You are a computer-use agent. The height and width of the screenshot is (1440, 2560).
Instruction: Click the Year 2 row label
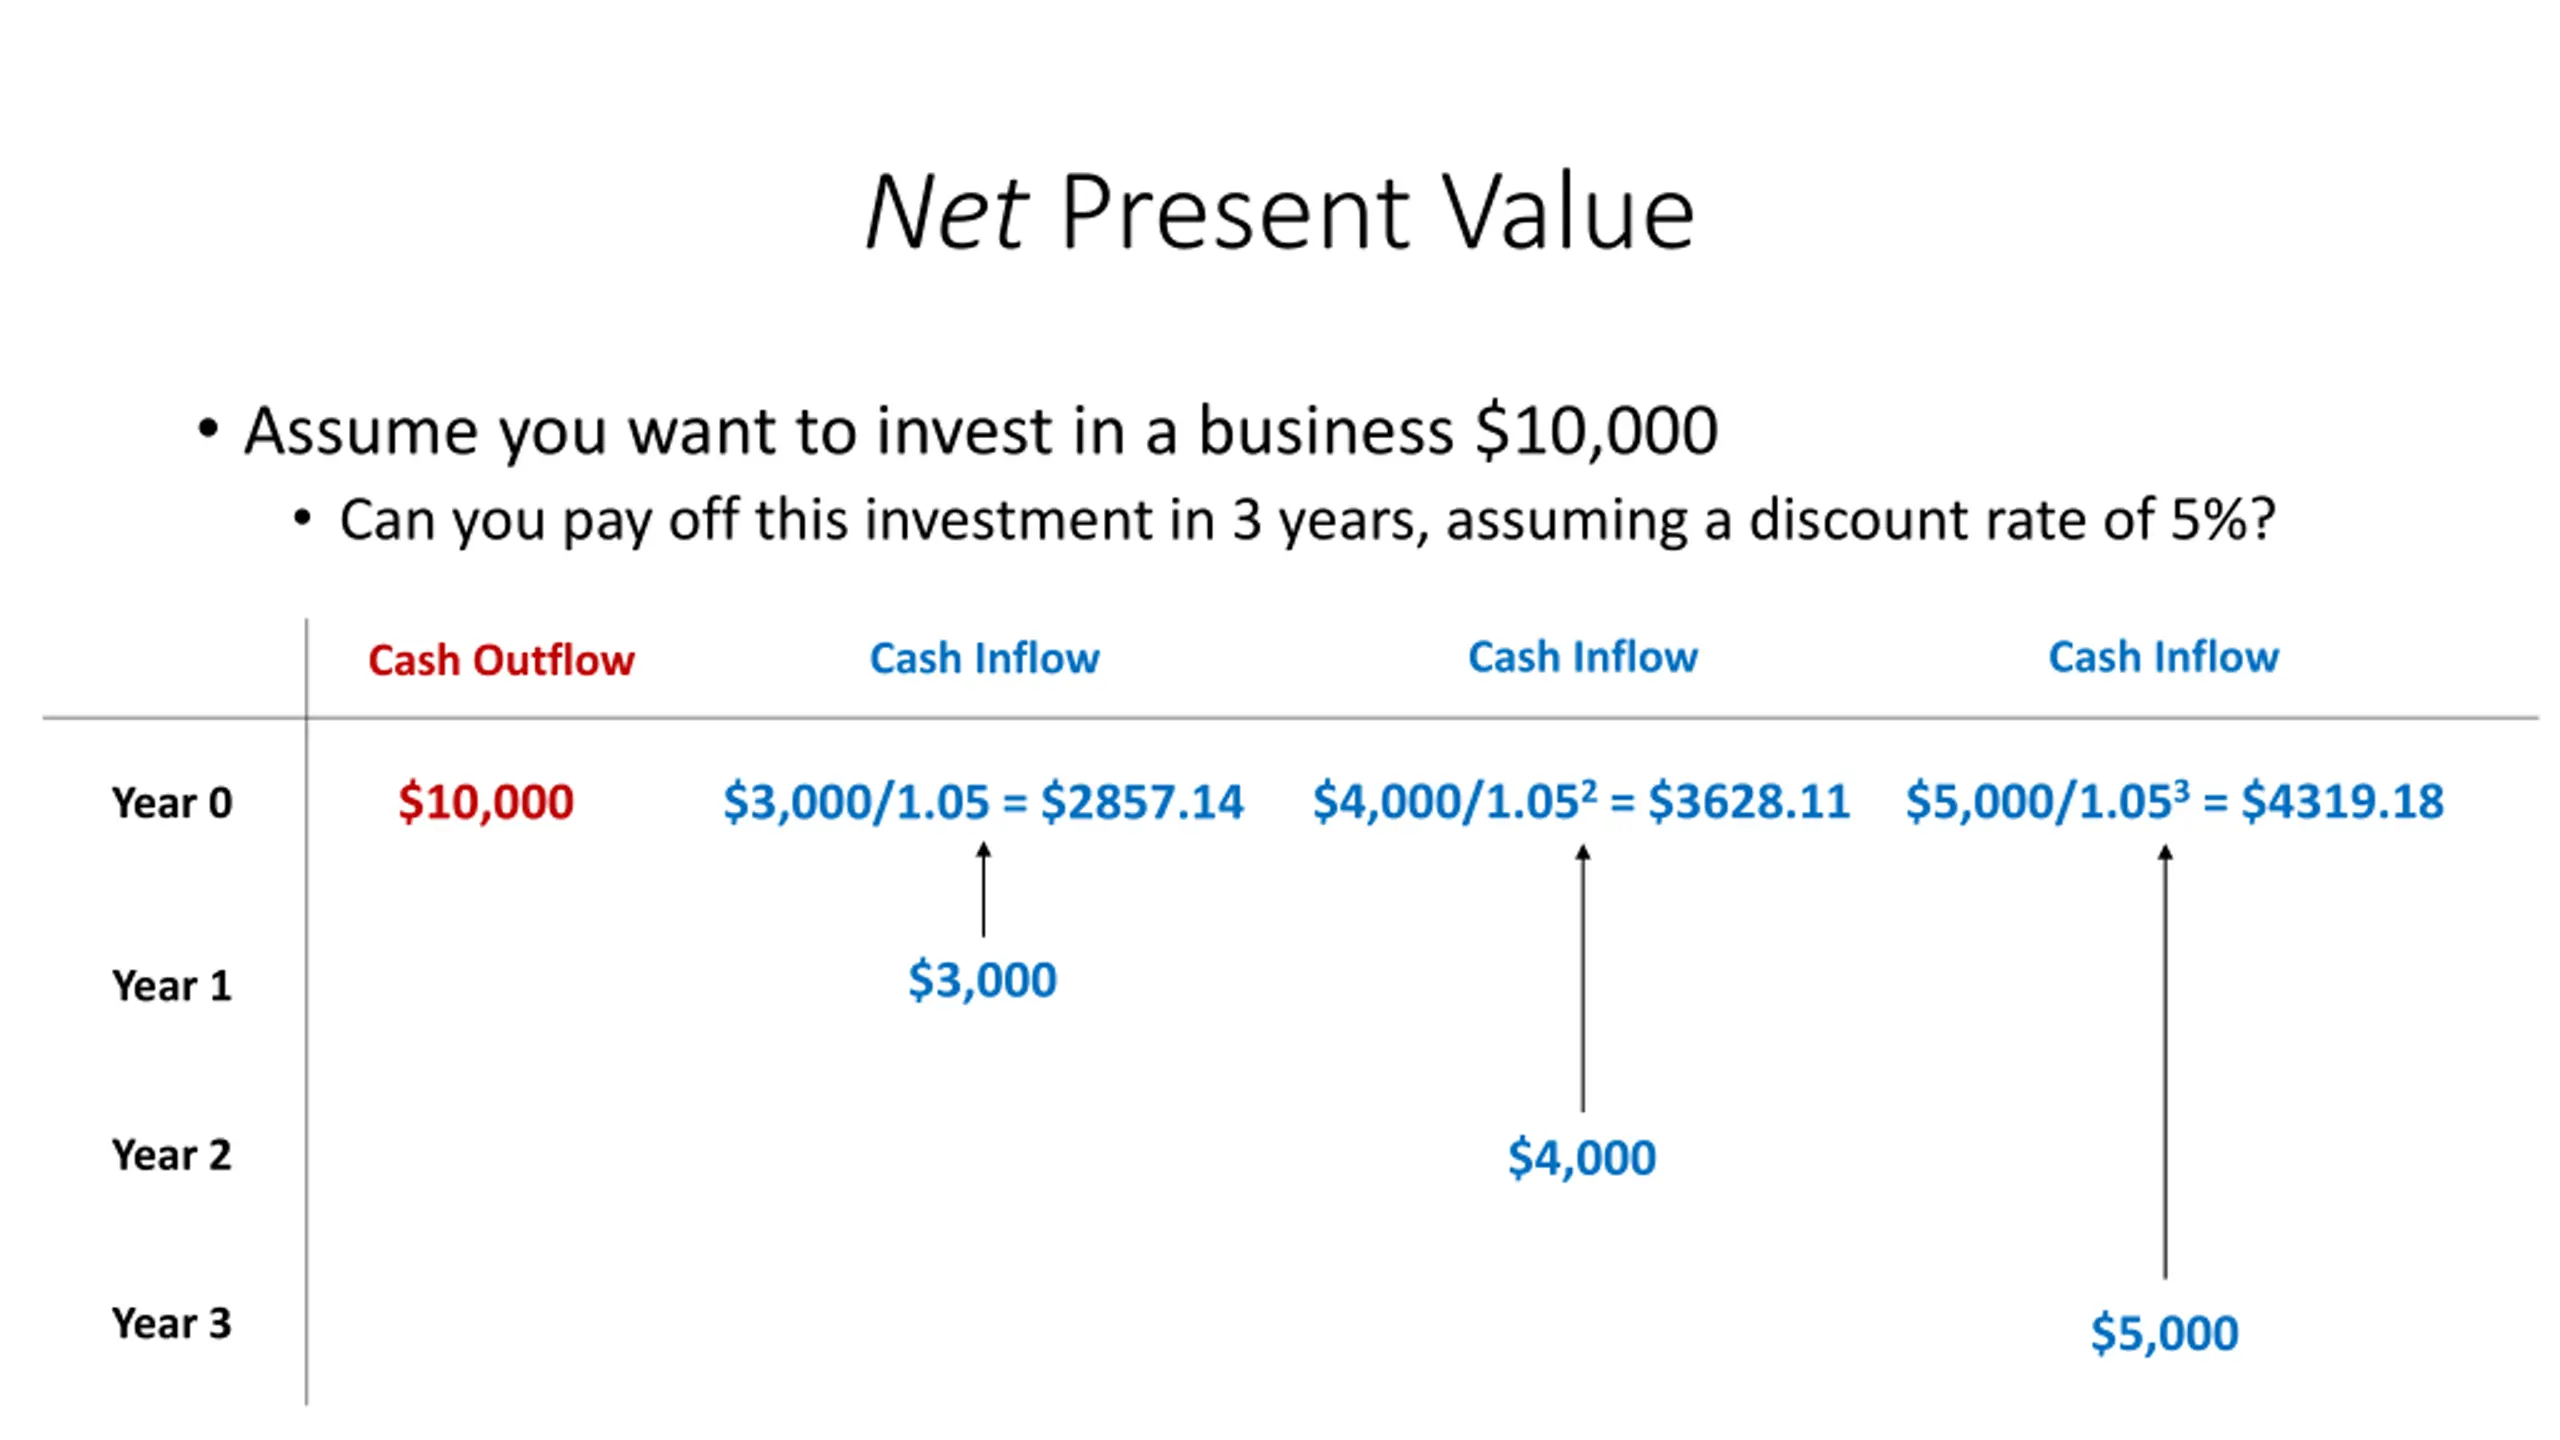(172, 1155)
